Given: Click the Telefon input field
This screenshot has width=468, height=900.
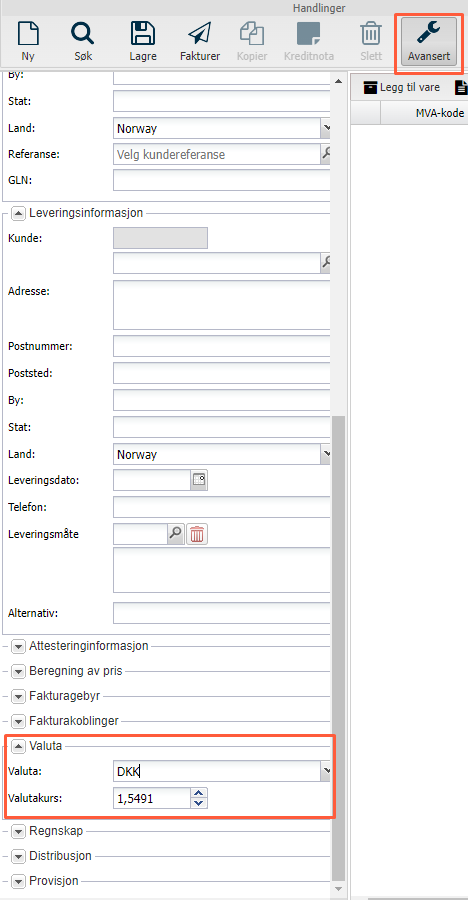Looking at the screenshot, I should pos(222,507).
